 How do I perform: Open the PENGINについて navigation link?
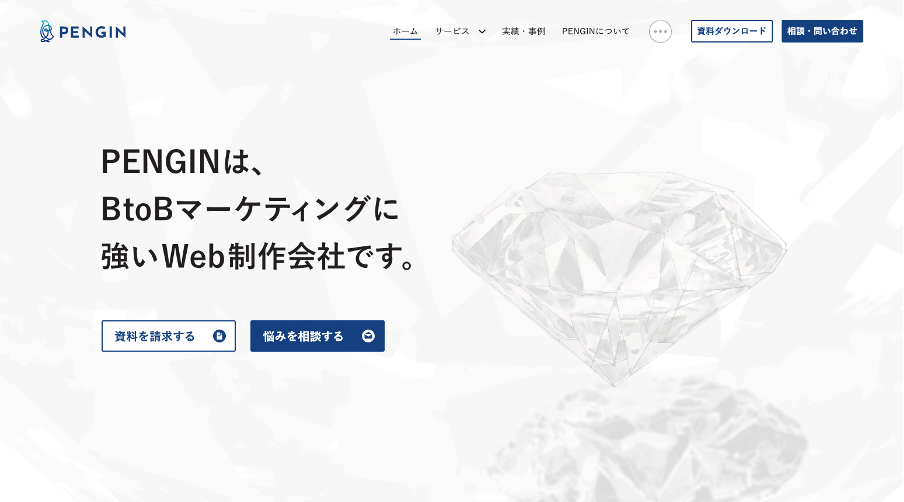(596, 31)
